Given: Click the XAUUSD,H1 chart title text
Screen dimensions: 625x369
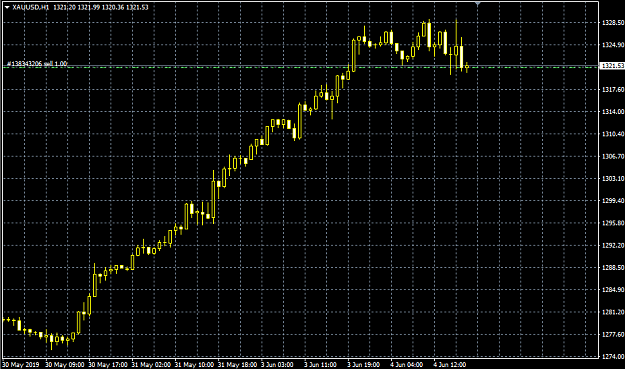Looking at the screenshot, I should 30,7.
